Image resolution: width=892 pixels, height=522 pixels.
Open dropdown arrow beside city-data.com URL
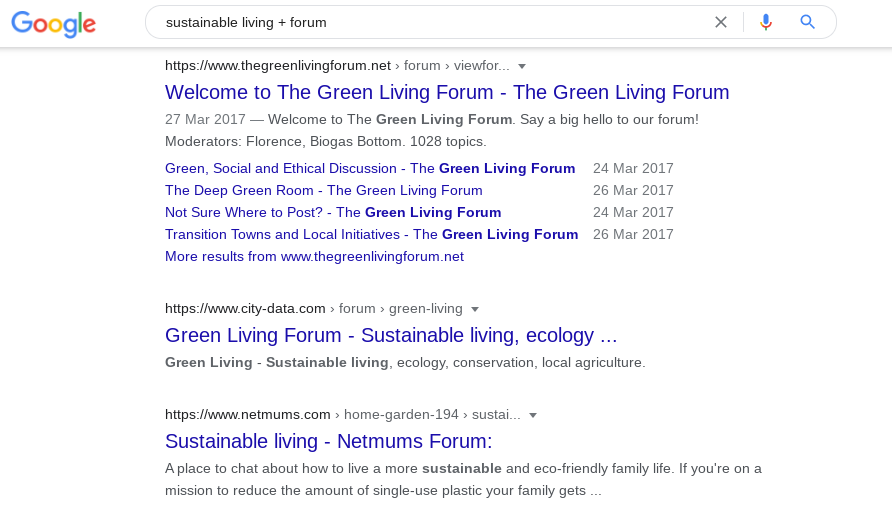point(475,309)
